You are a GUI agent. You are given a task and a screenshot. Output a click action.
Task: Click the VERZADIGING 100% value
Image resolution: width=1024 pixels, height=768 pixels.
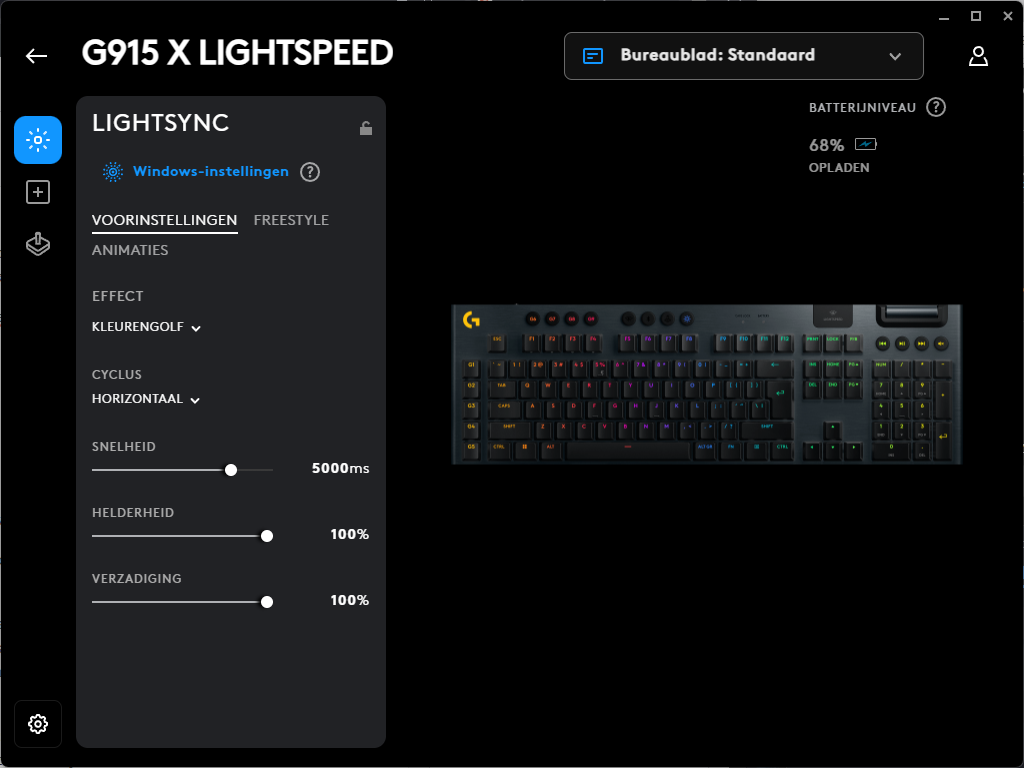pyautogui.click(x=349, y=600)
